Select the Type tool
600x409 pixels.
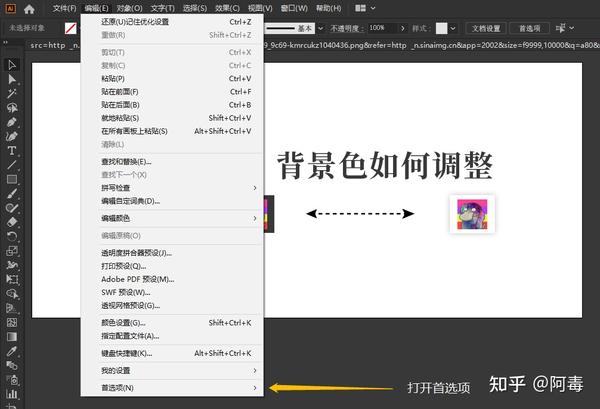coord(12,151)
